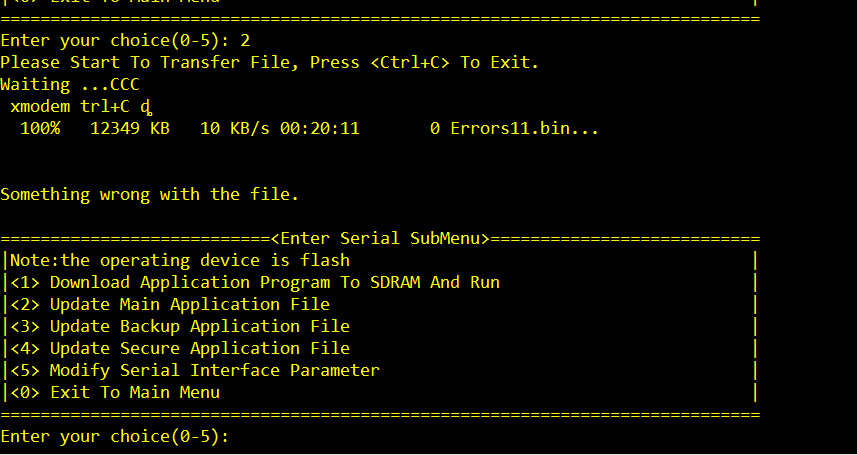Select "Update Backup Application File" option
The height and width of the screenshot is (455, 857).
(x=199, y=326)
